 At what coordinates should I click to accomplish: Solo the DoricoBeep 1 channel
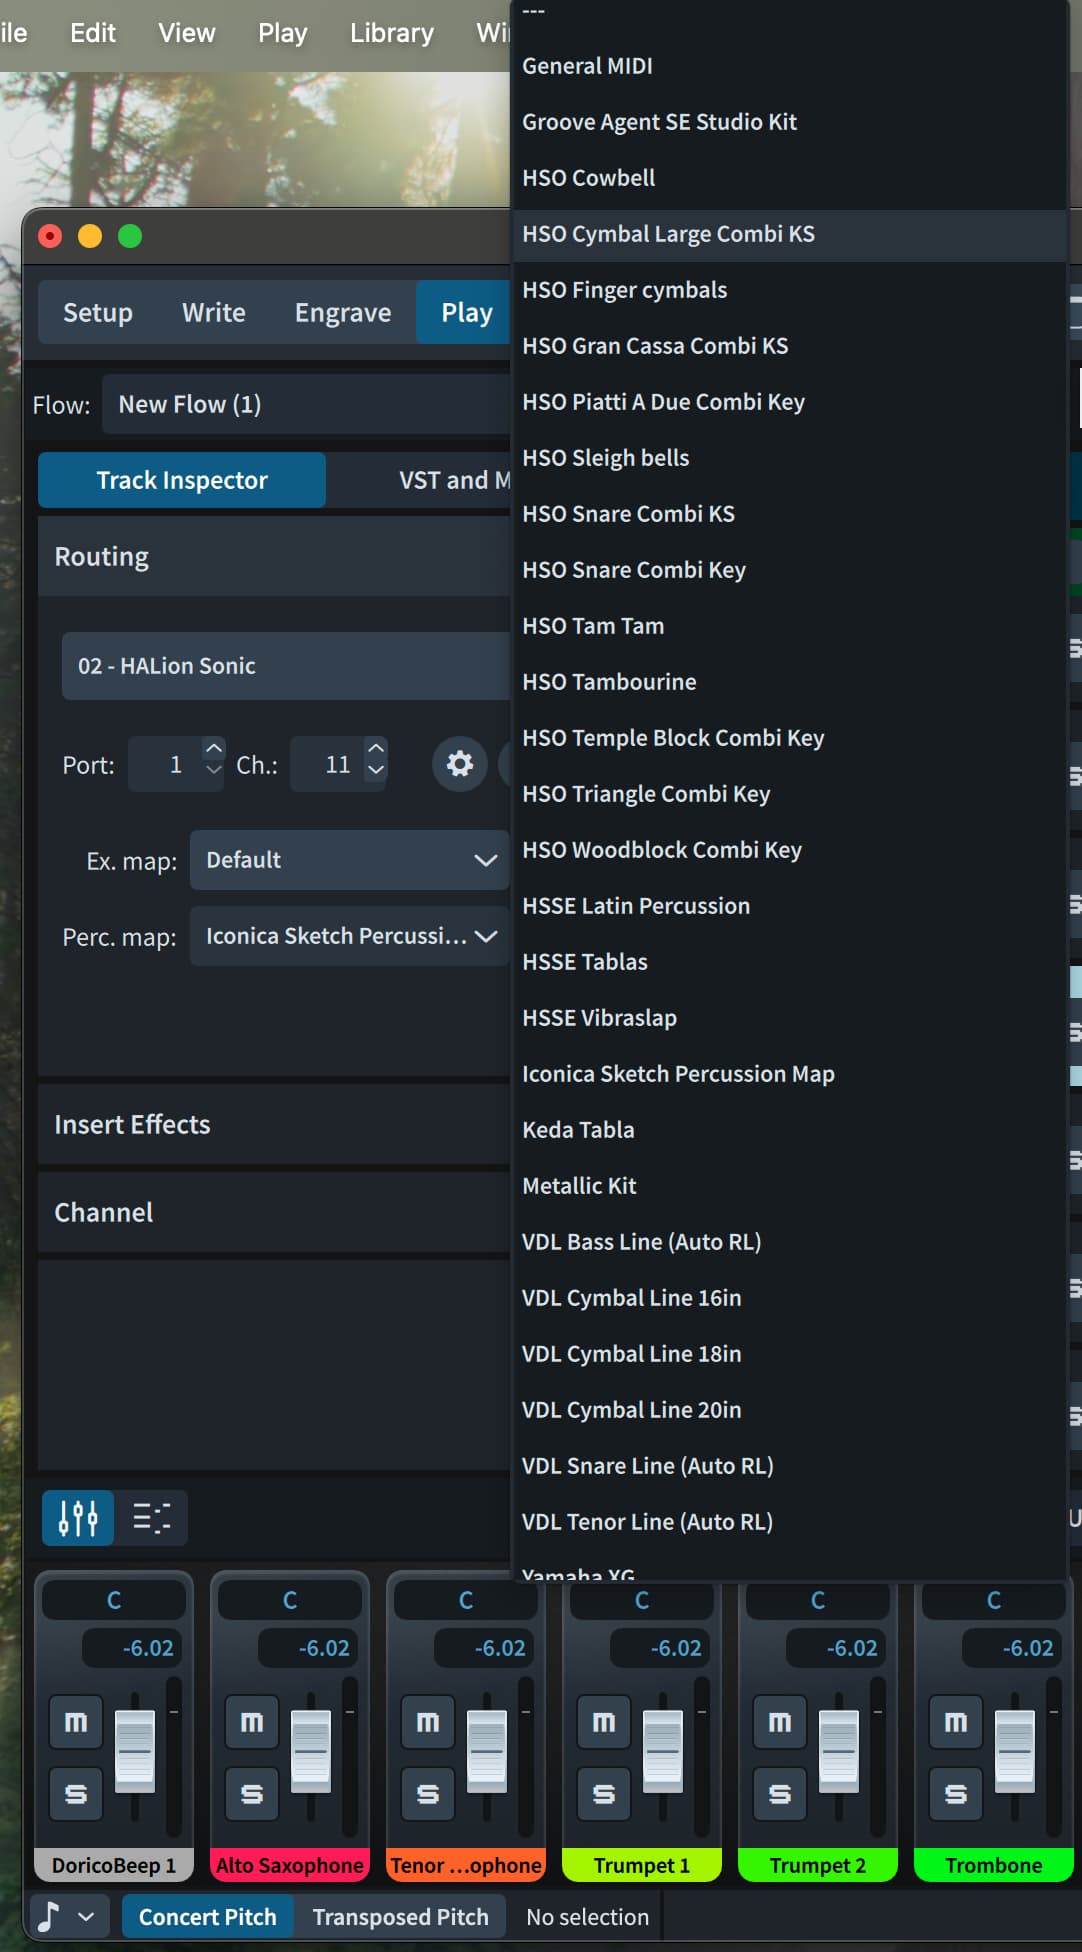click(x=76, y=1794)
